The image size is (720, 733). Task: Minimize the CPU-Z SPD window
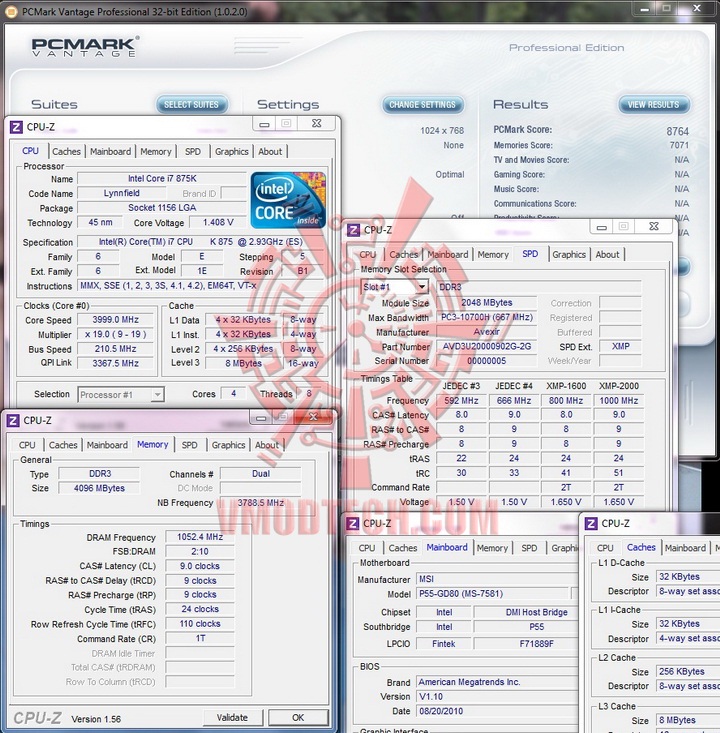602,227
